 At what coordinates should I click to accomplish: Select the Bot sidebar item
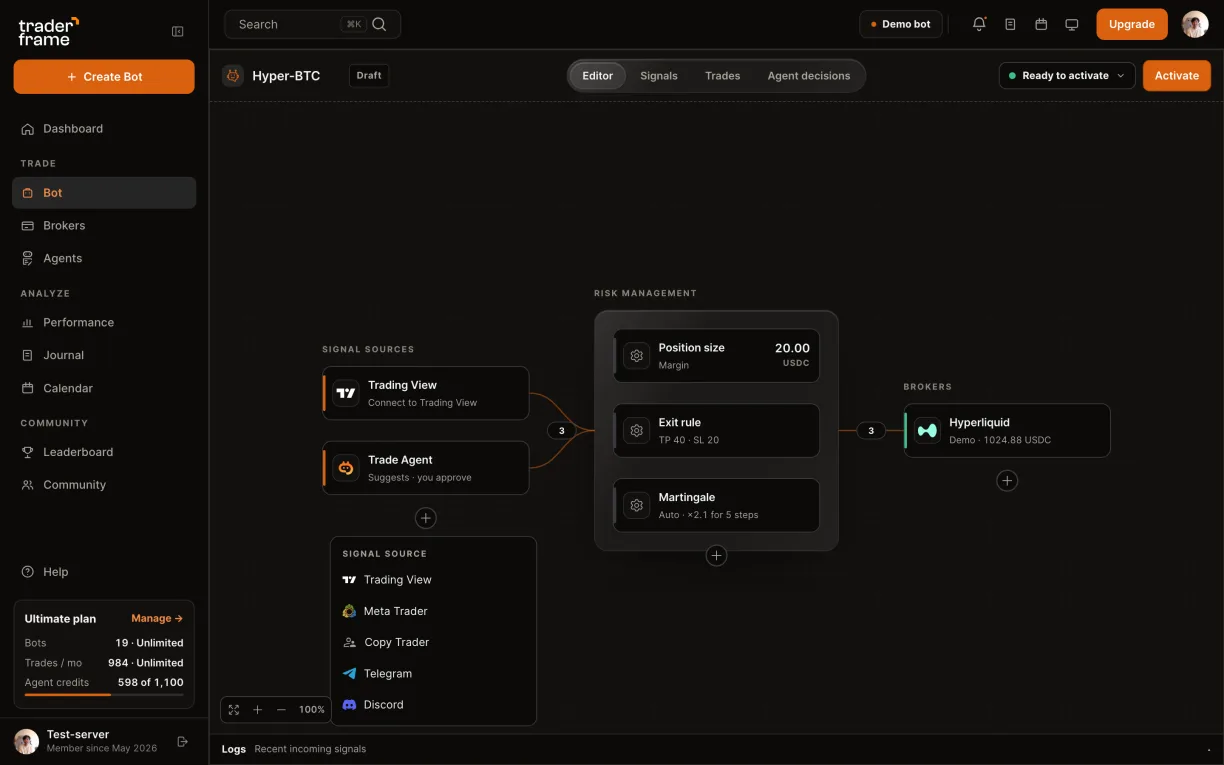point(104,193)
